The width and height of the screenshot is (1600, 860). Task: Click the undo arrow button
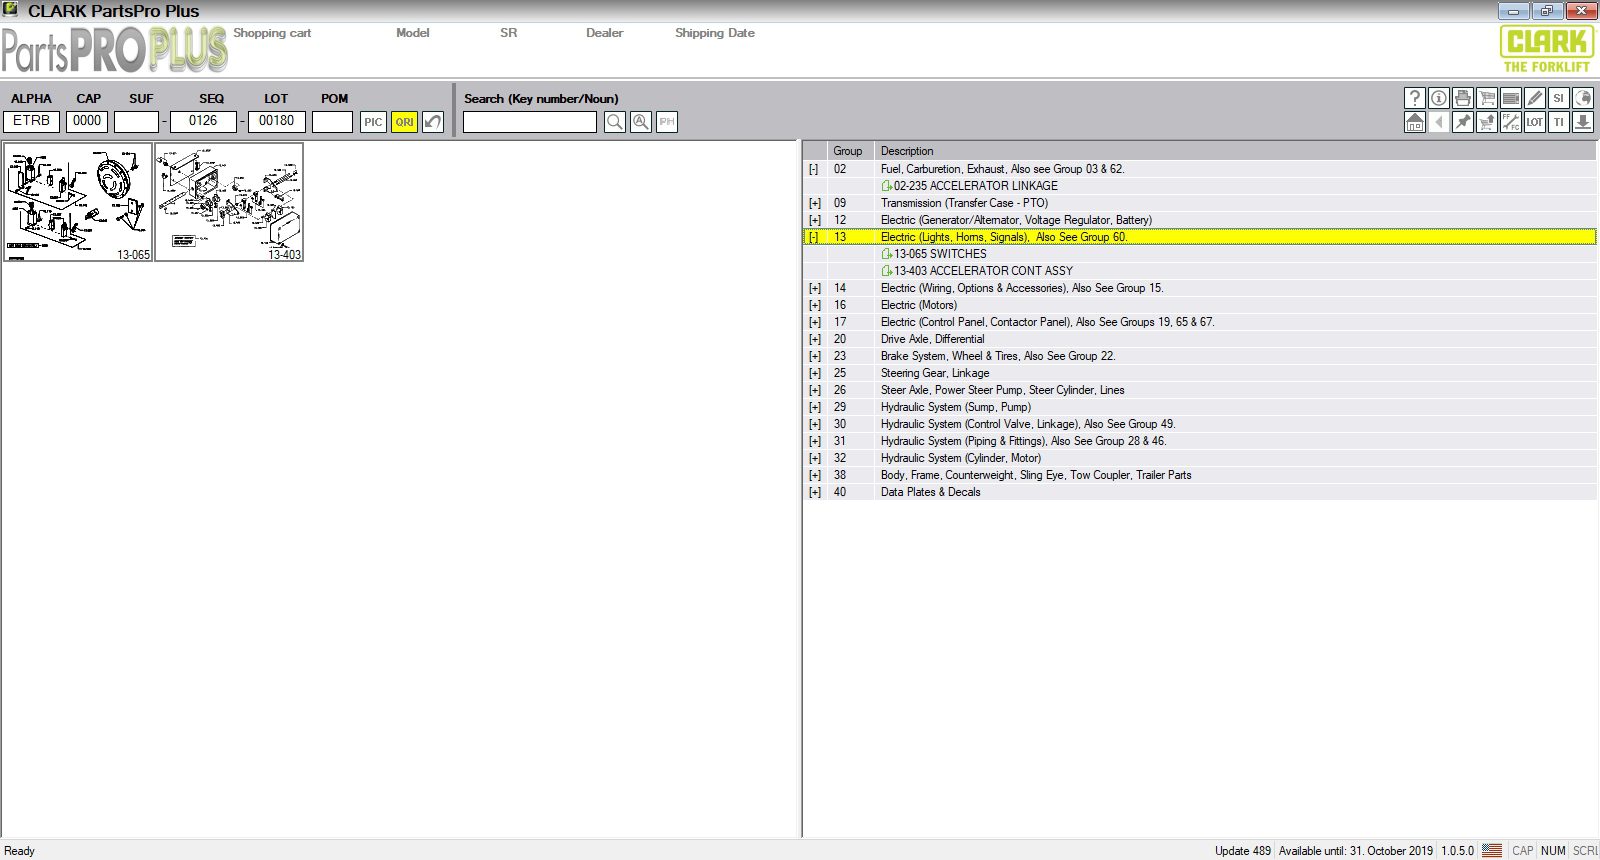[433, 122]
